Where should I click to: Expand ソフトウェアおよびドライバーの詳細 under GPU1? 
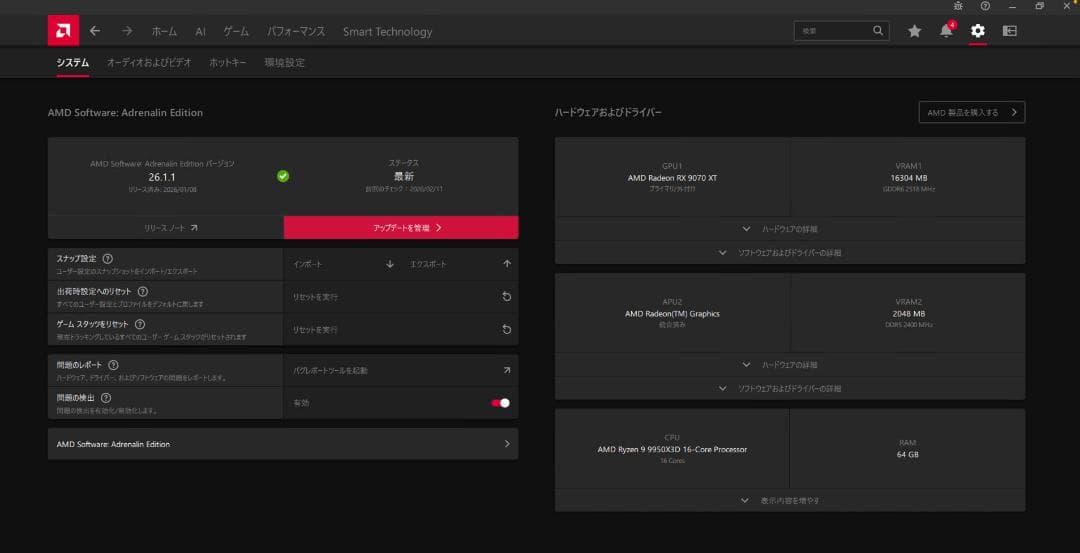pos(789,253)
